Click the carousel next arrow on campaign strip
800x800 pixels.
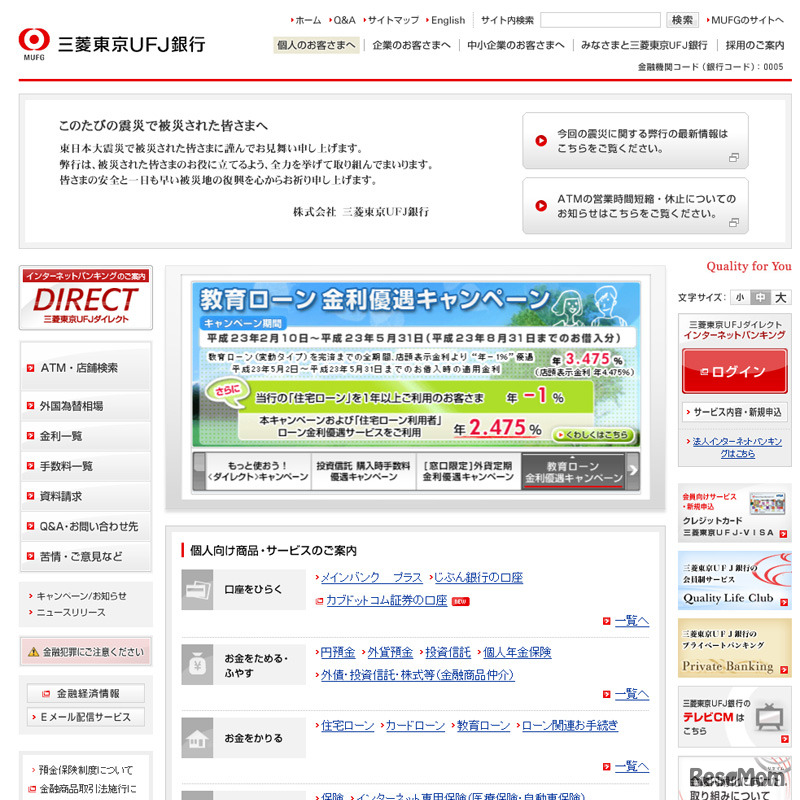(633, 471)
